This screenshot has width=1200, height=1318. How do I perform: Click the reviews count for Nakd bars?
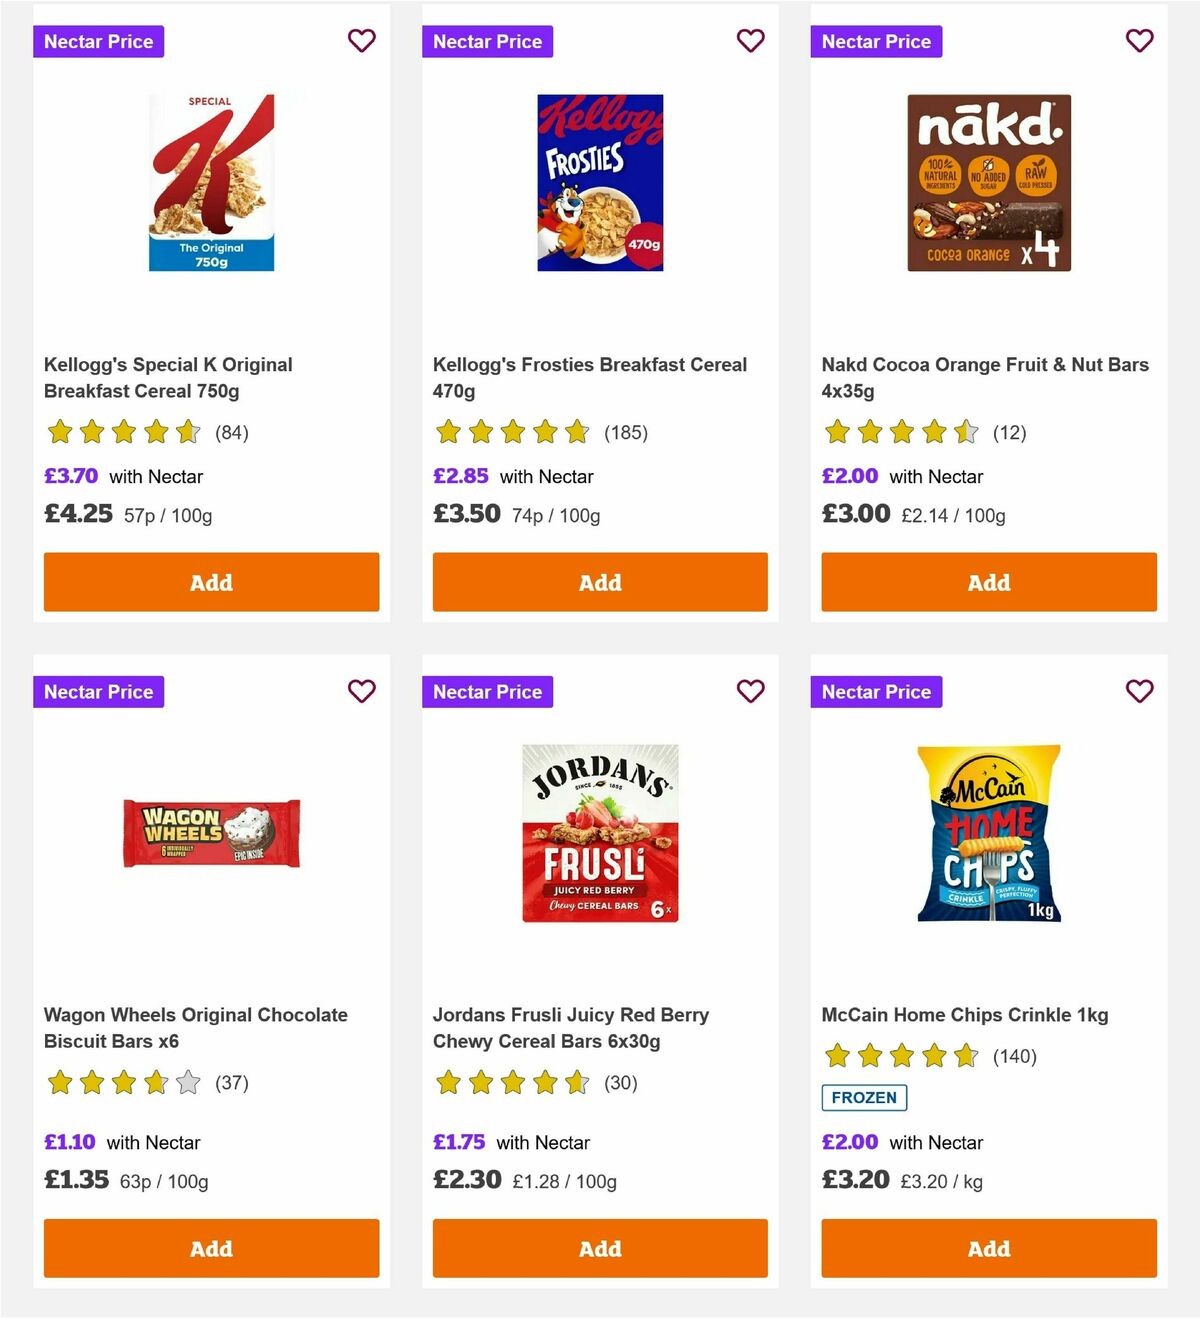(x=1010, y=432)
